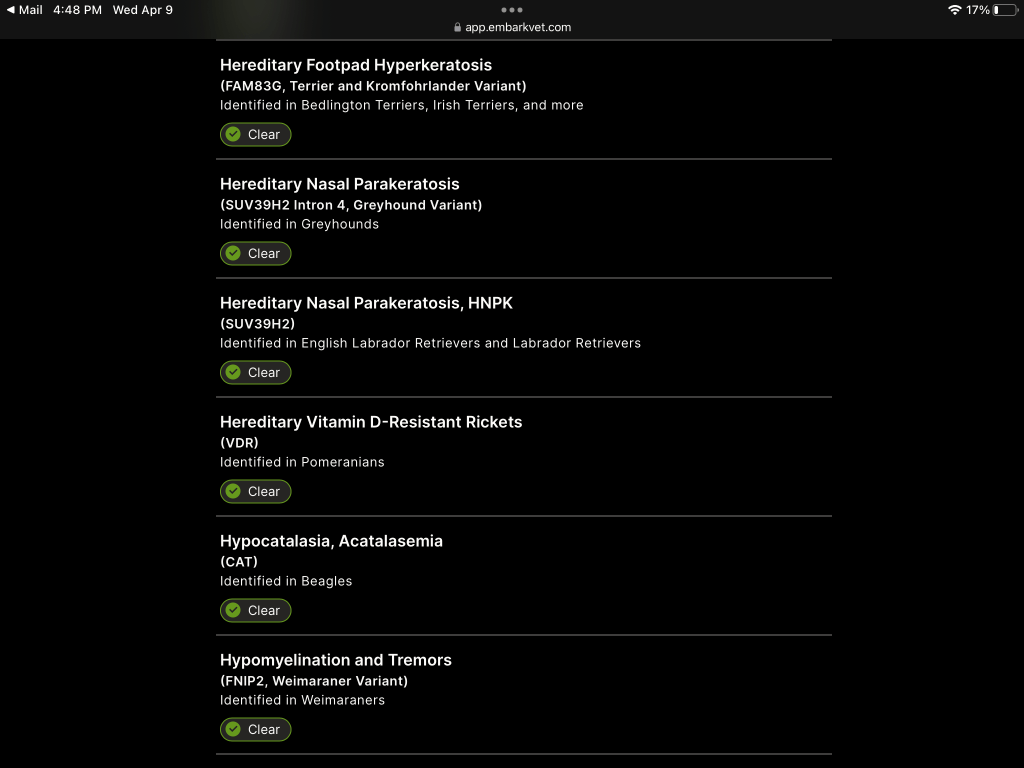Open the Hypomyelination and Tremors heading

coord(336,660)
